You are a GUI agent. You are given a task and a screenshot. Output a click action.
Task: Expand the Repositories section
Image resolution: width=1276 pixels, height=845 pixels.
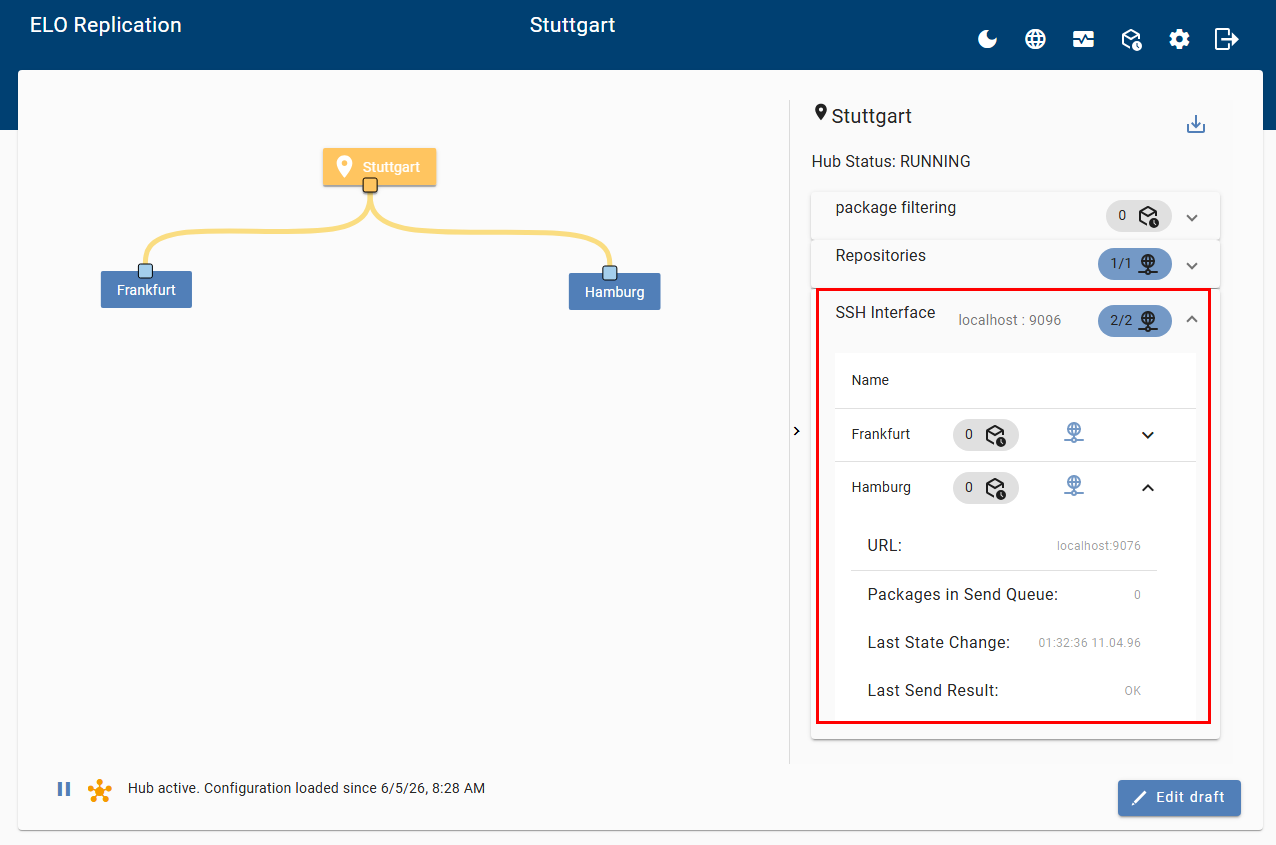pos(1191,265)
